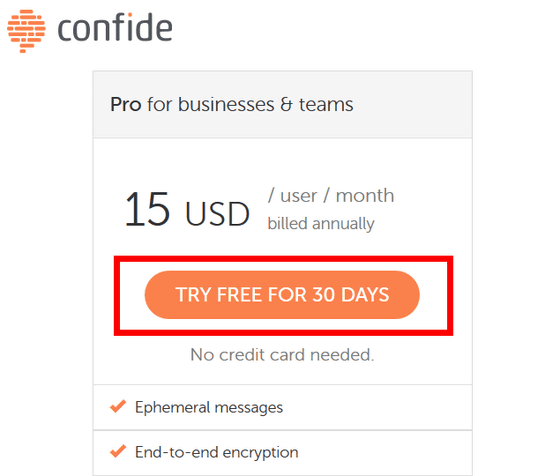The width and height of the screenshot is (560, 476).
Task: Click the confide wordmark text
Action: [x=115, y=27]
